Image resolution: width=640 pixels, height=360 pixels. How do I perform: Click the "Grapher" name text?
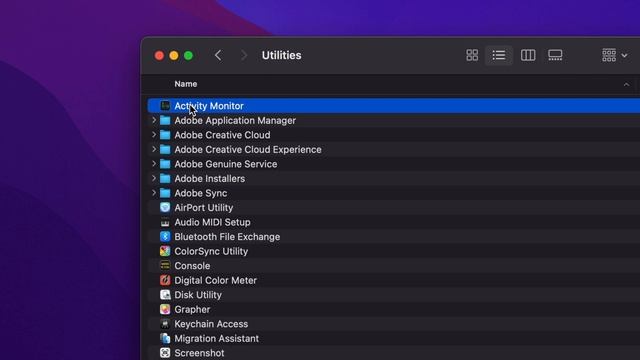click(x=192, y=309)
